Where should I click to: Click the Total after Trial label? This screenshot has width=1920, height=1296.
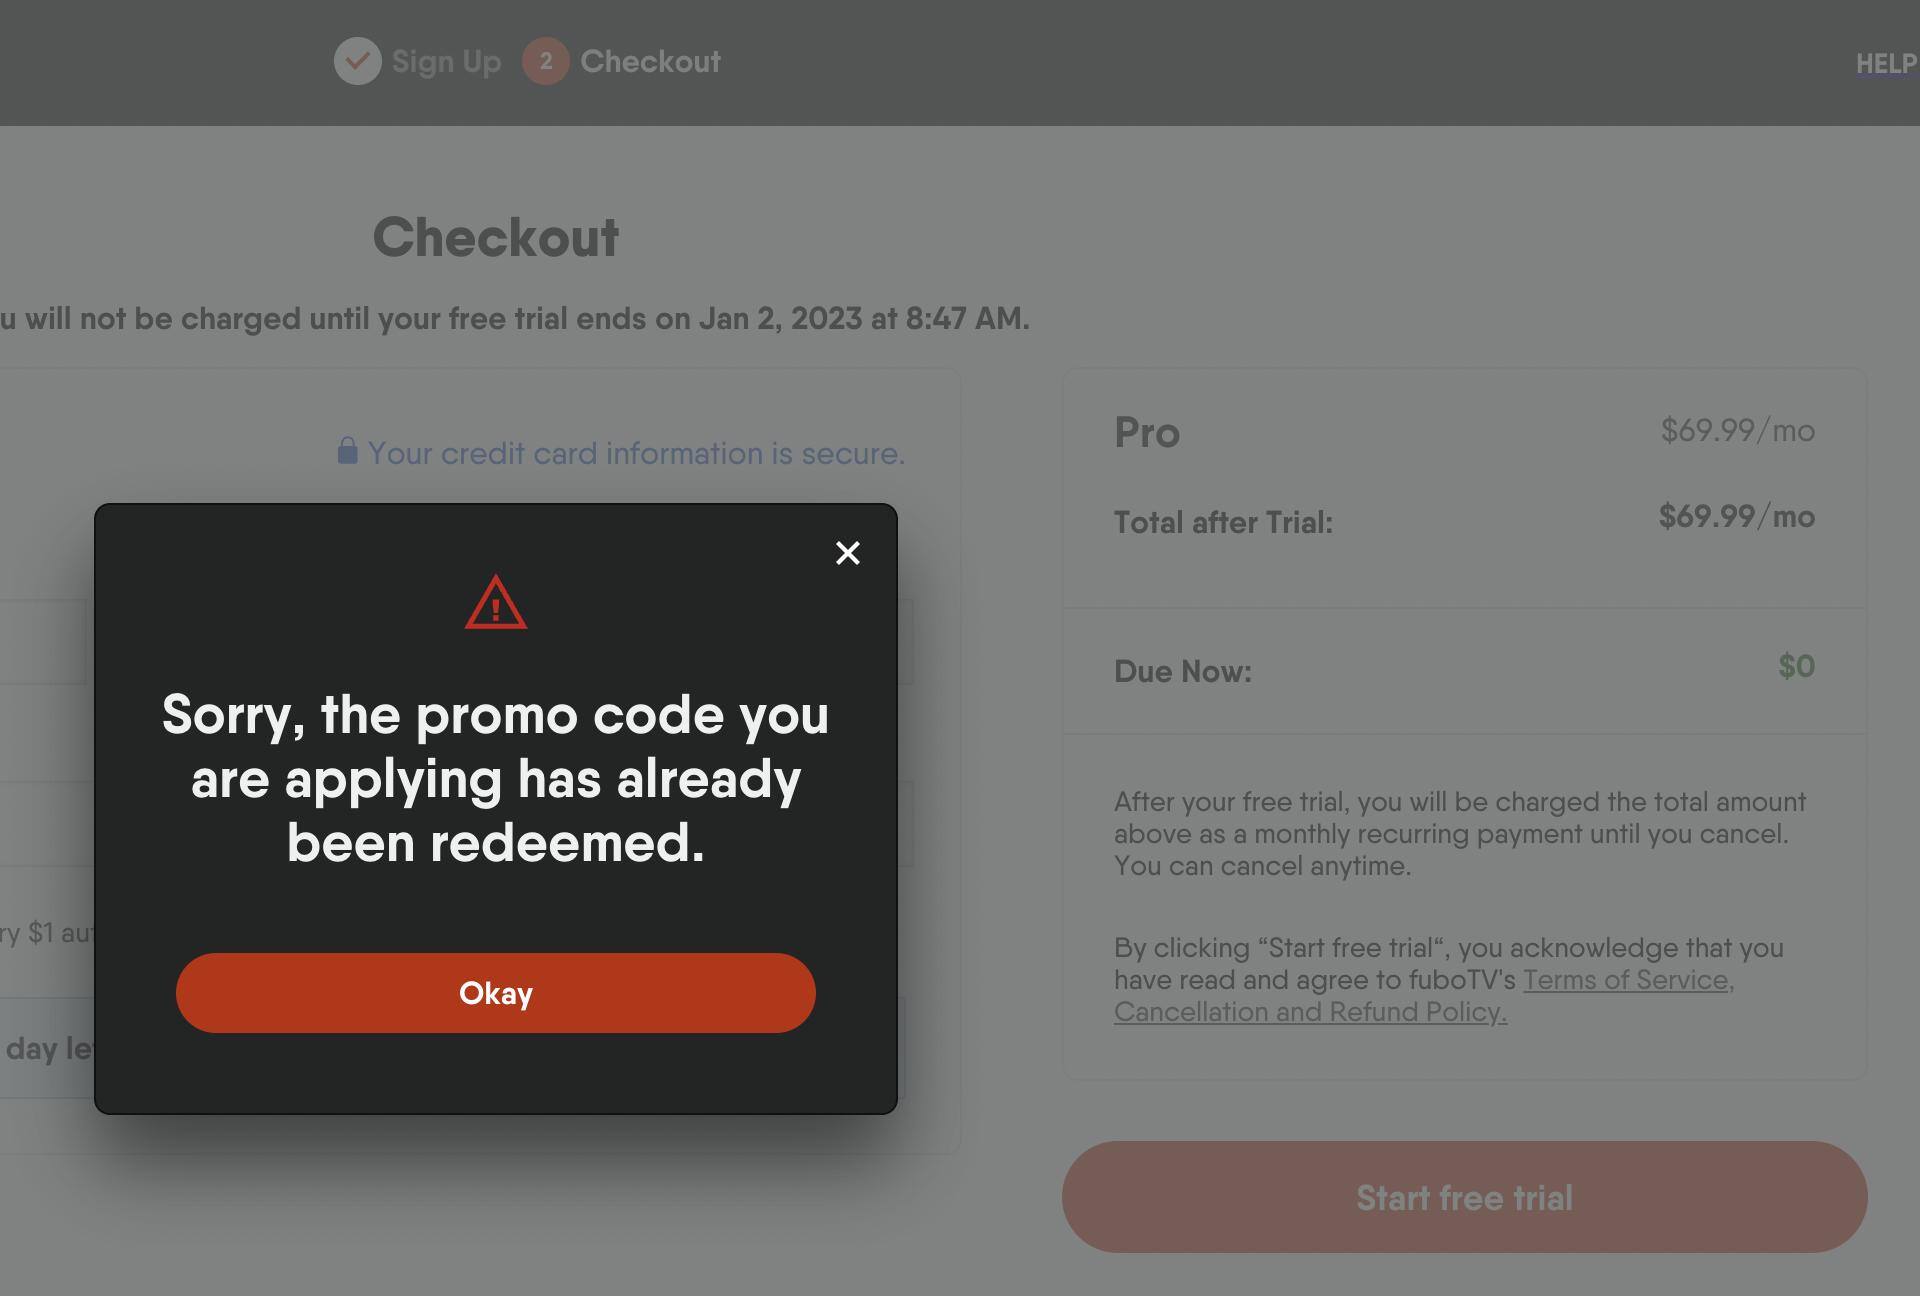coord(1223,522)
